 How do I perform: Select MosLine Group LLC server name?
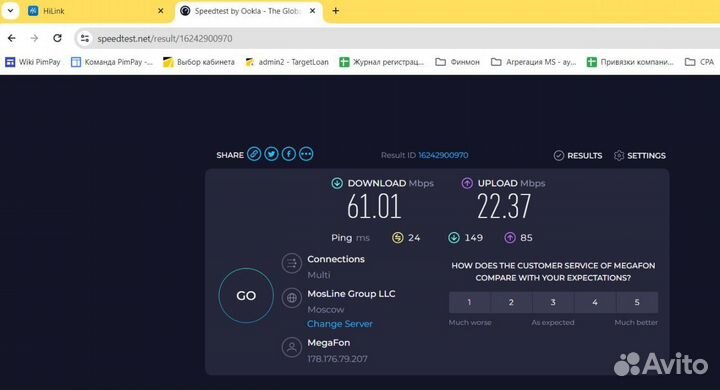coord(351,294)
